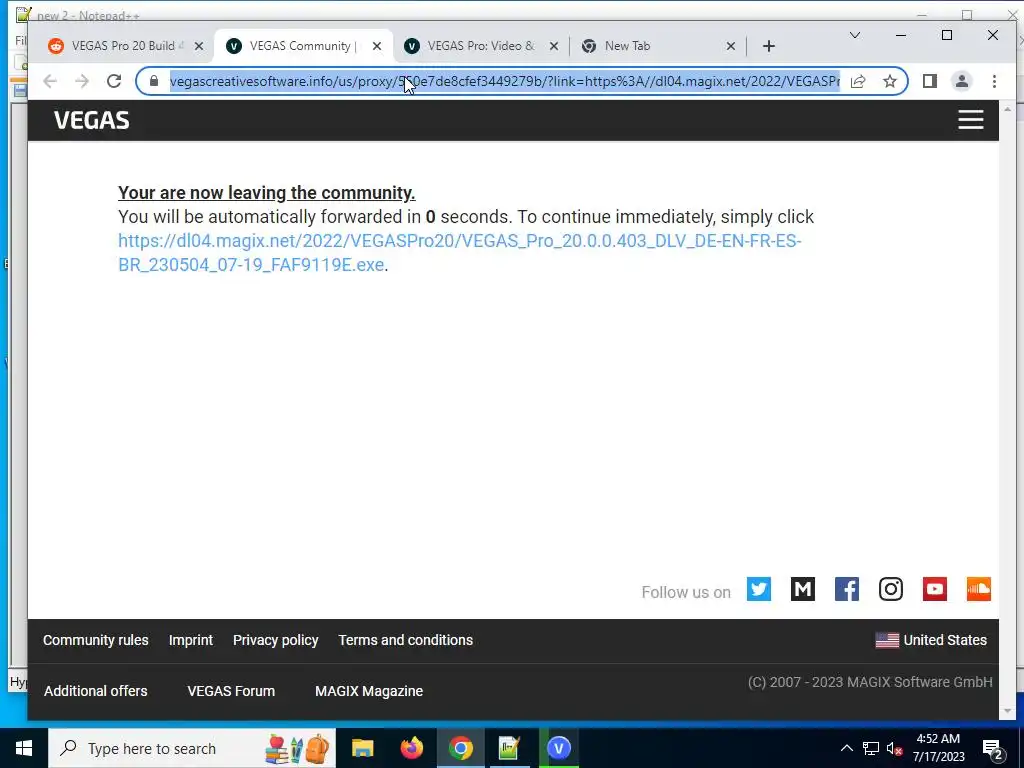Open the VEGAS Instagram icon

point(891,589)
